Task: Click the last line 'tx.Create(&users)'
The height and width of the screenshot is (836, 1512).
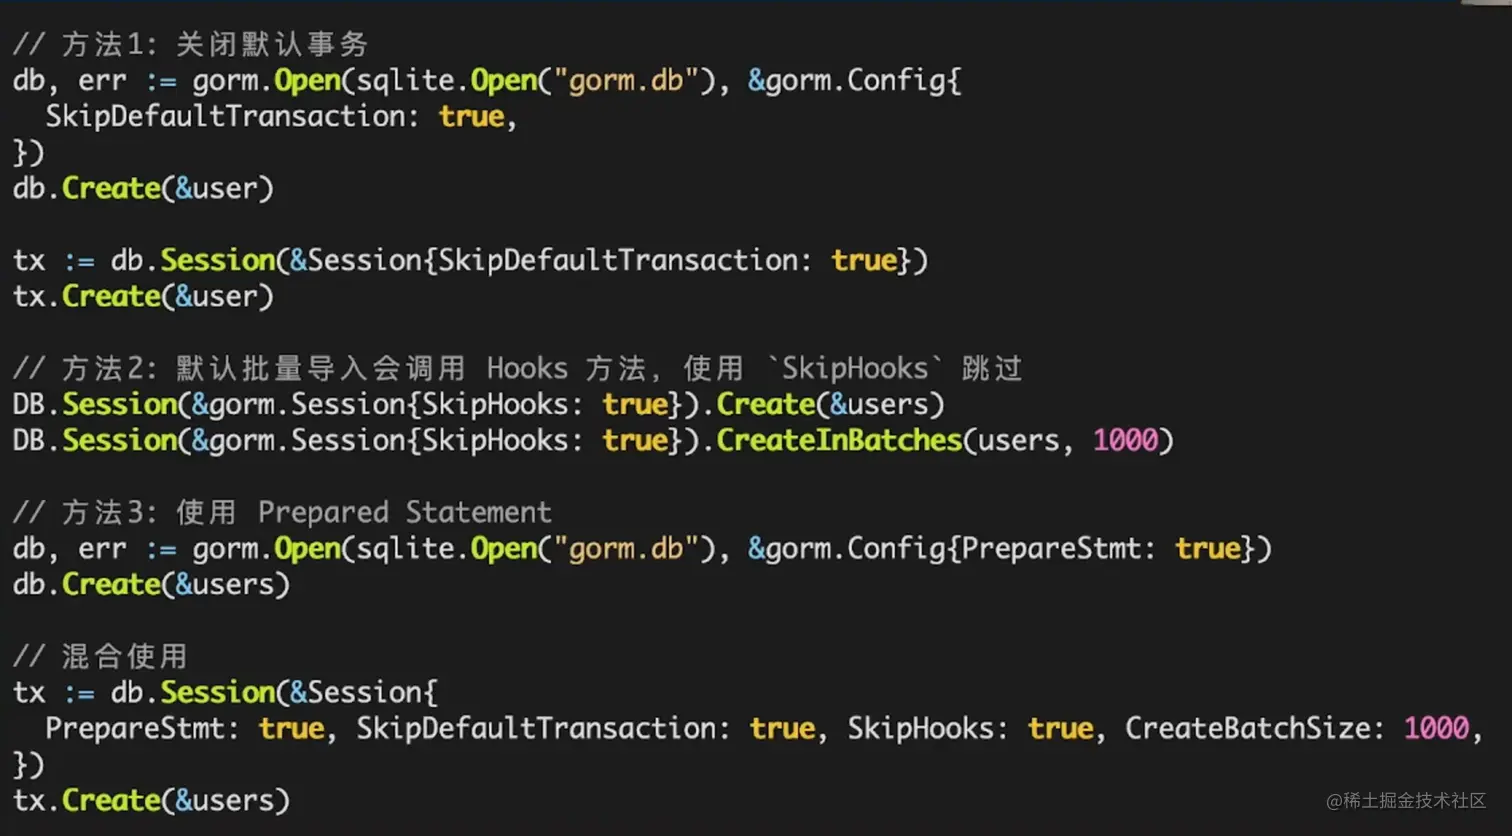Action: [151, 800]
